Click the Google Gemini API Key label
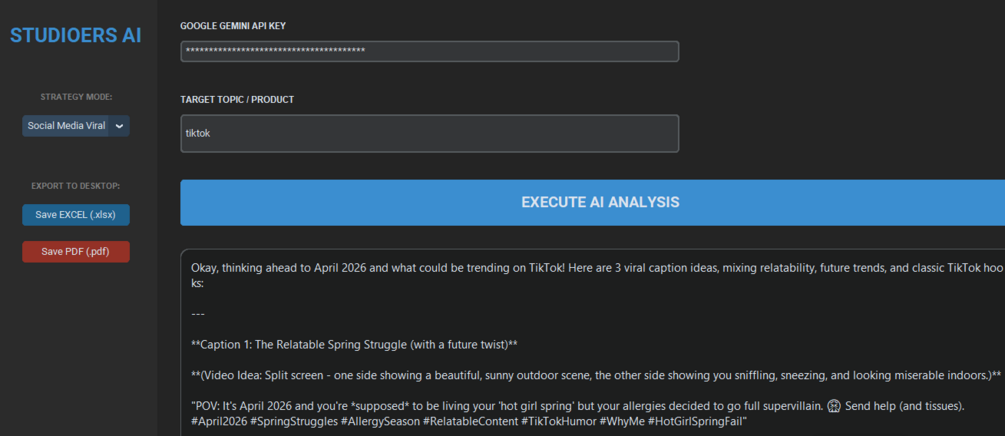The height and width of the screenshot is (436, 1005). click(x=232, y=25)
